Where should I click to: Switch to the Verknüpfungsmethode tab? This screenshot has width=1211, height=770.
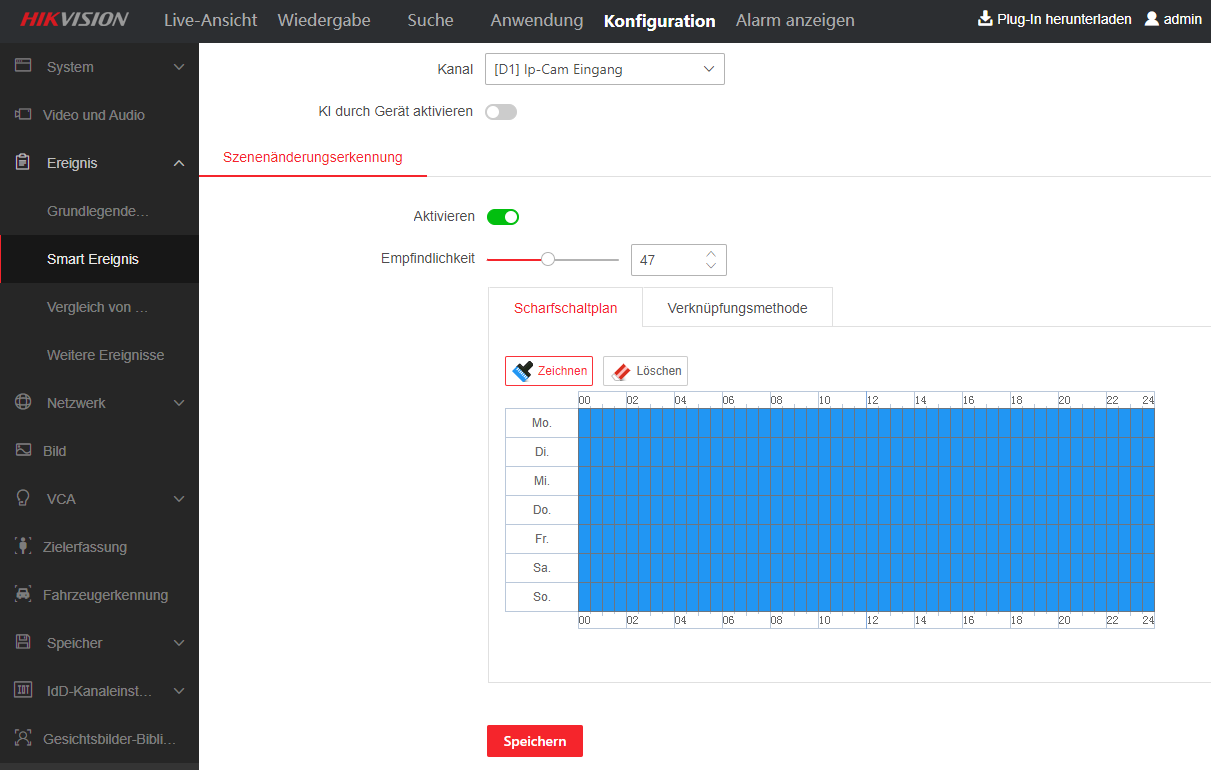737,308
